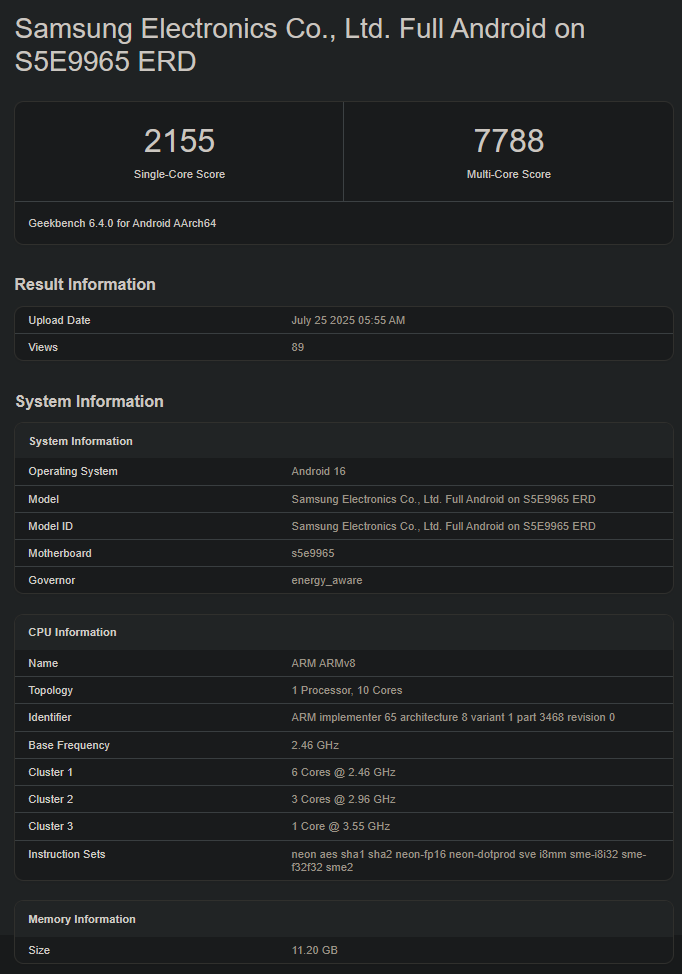Click the System Information table header
Image resolution: width=682 pixels, height=974 pixels.
[x=81, y=441]
